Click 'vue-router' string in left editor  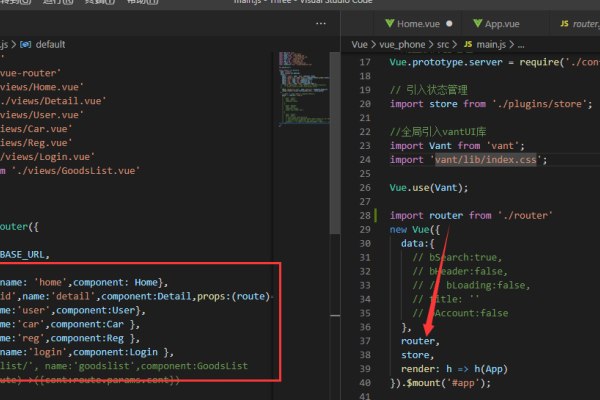click(30, 73)
